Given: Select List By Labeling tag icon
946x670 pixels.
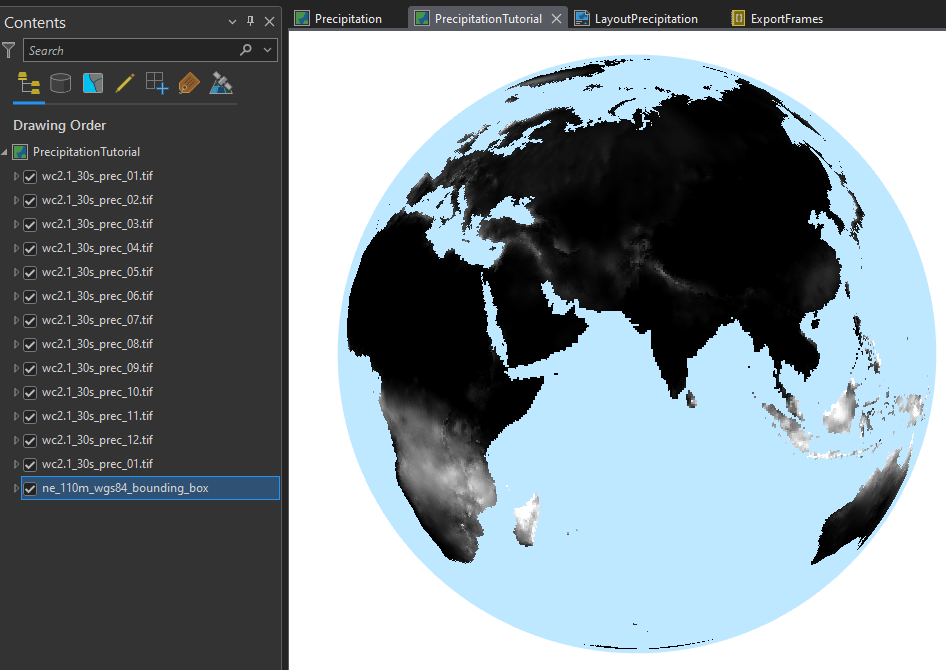Looking at the screenshot, I should coord(189,83).
